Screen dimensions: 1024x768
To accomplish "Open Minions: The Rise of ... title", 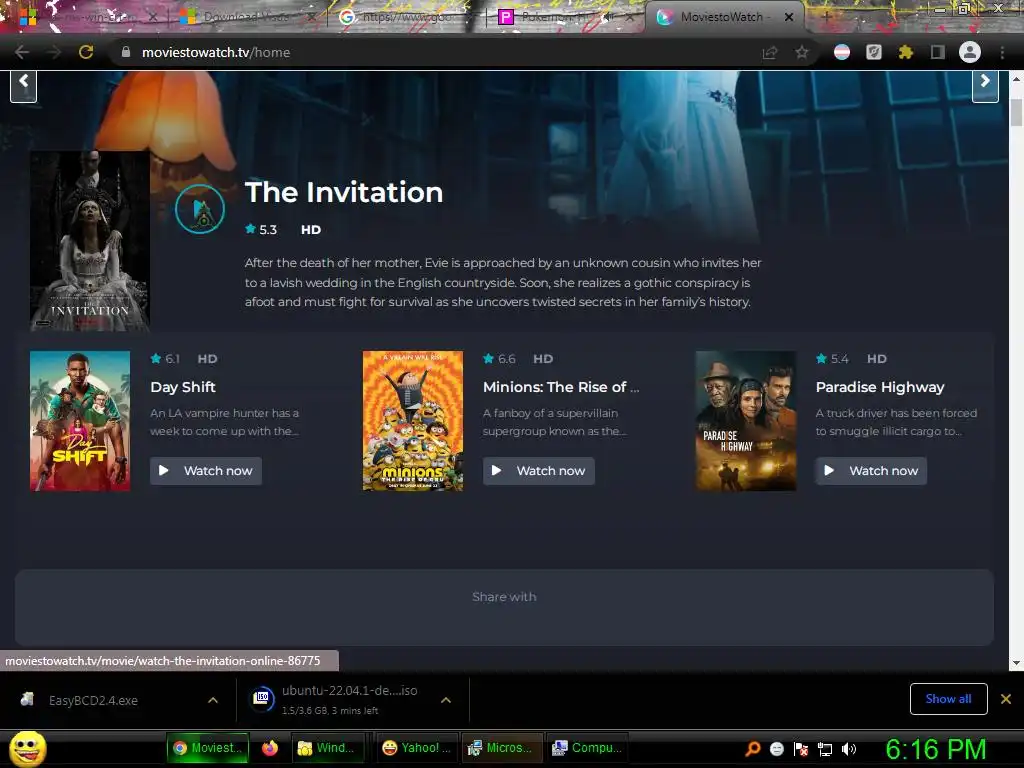I will tap(561, 387).
